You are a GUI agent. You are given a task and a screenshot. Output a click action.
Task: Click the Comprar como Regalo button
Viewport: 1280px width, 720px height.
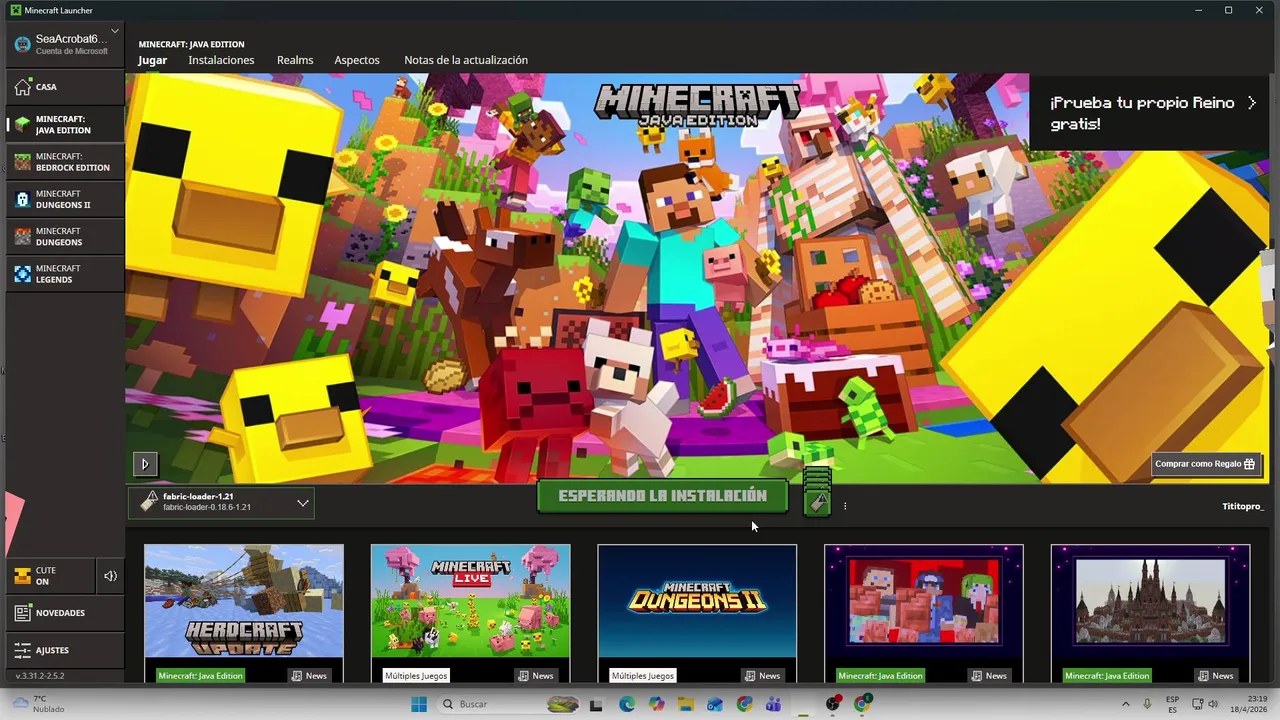[x=1205, y=464]
